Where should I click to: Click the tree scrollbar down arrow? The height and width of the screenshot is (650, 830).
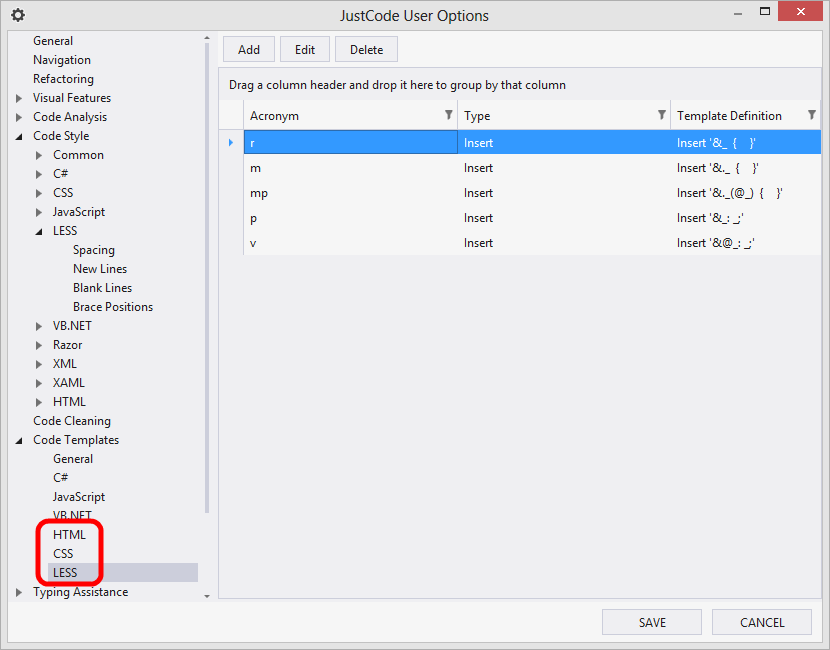click(207, 595)
